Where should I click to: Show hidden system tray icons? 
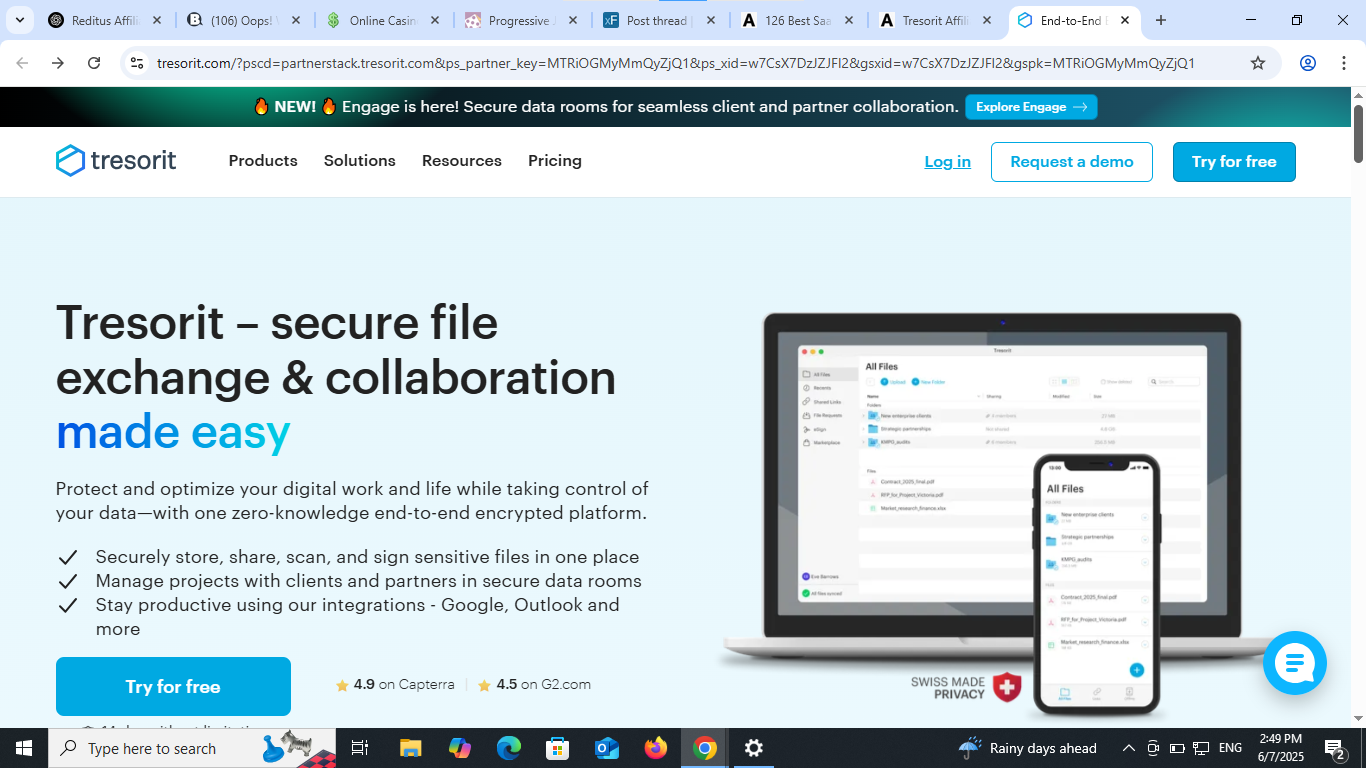tap(1128, 748)
